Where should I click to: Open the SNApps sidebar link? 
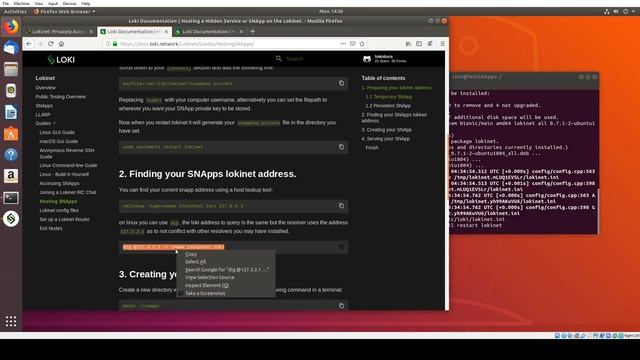44,106
